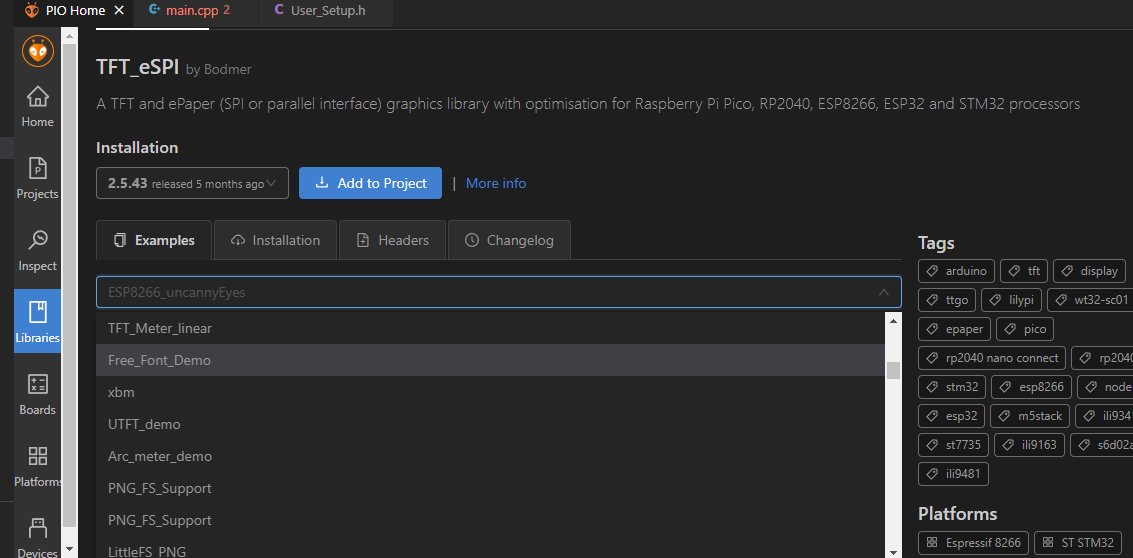
Task: Select the xbm example
Action: (x=491, y=392)
